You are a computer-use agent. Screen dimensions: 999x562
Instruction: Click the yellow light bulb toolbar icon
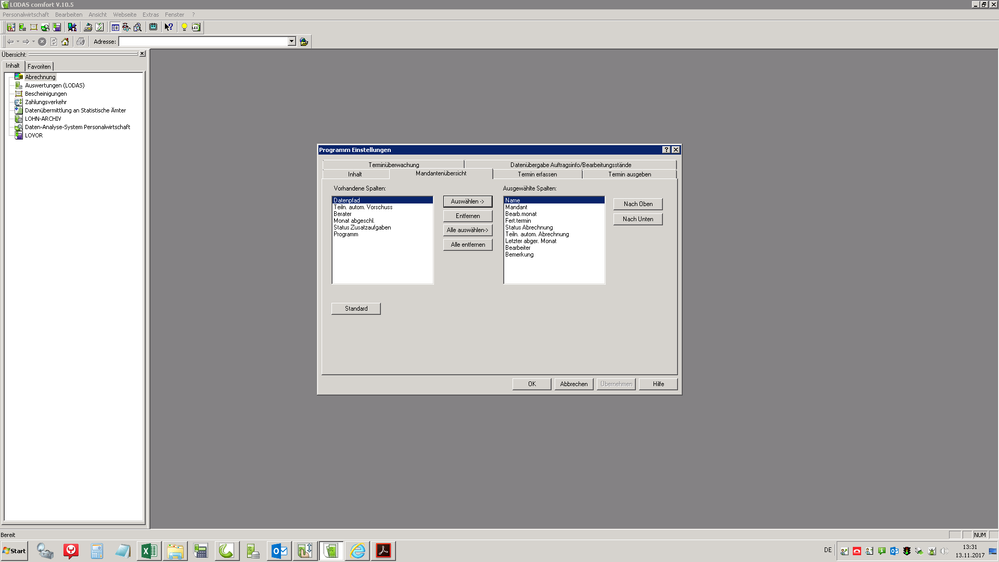184,27
